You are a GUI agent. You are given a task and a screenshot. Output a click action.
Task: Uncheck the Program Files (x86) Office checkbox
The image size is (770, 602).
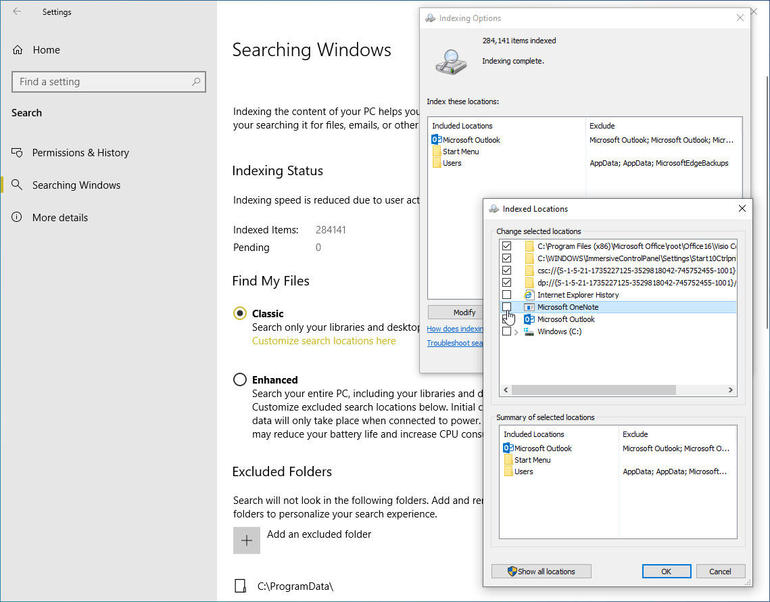pos(507,246)
